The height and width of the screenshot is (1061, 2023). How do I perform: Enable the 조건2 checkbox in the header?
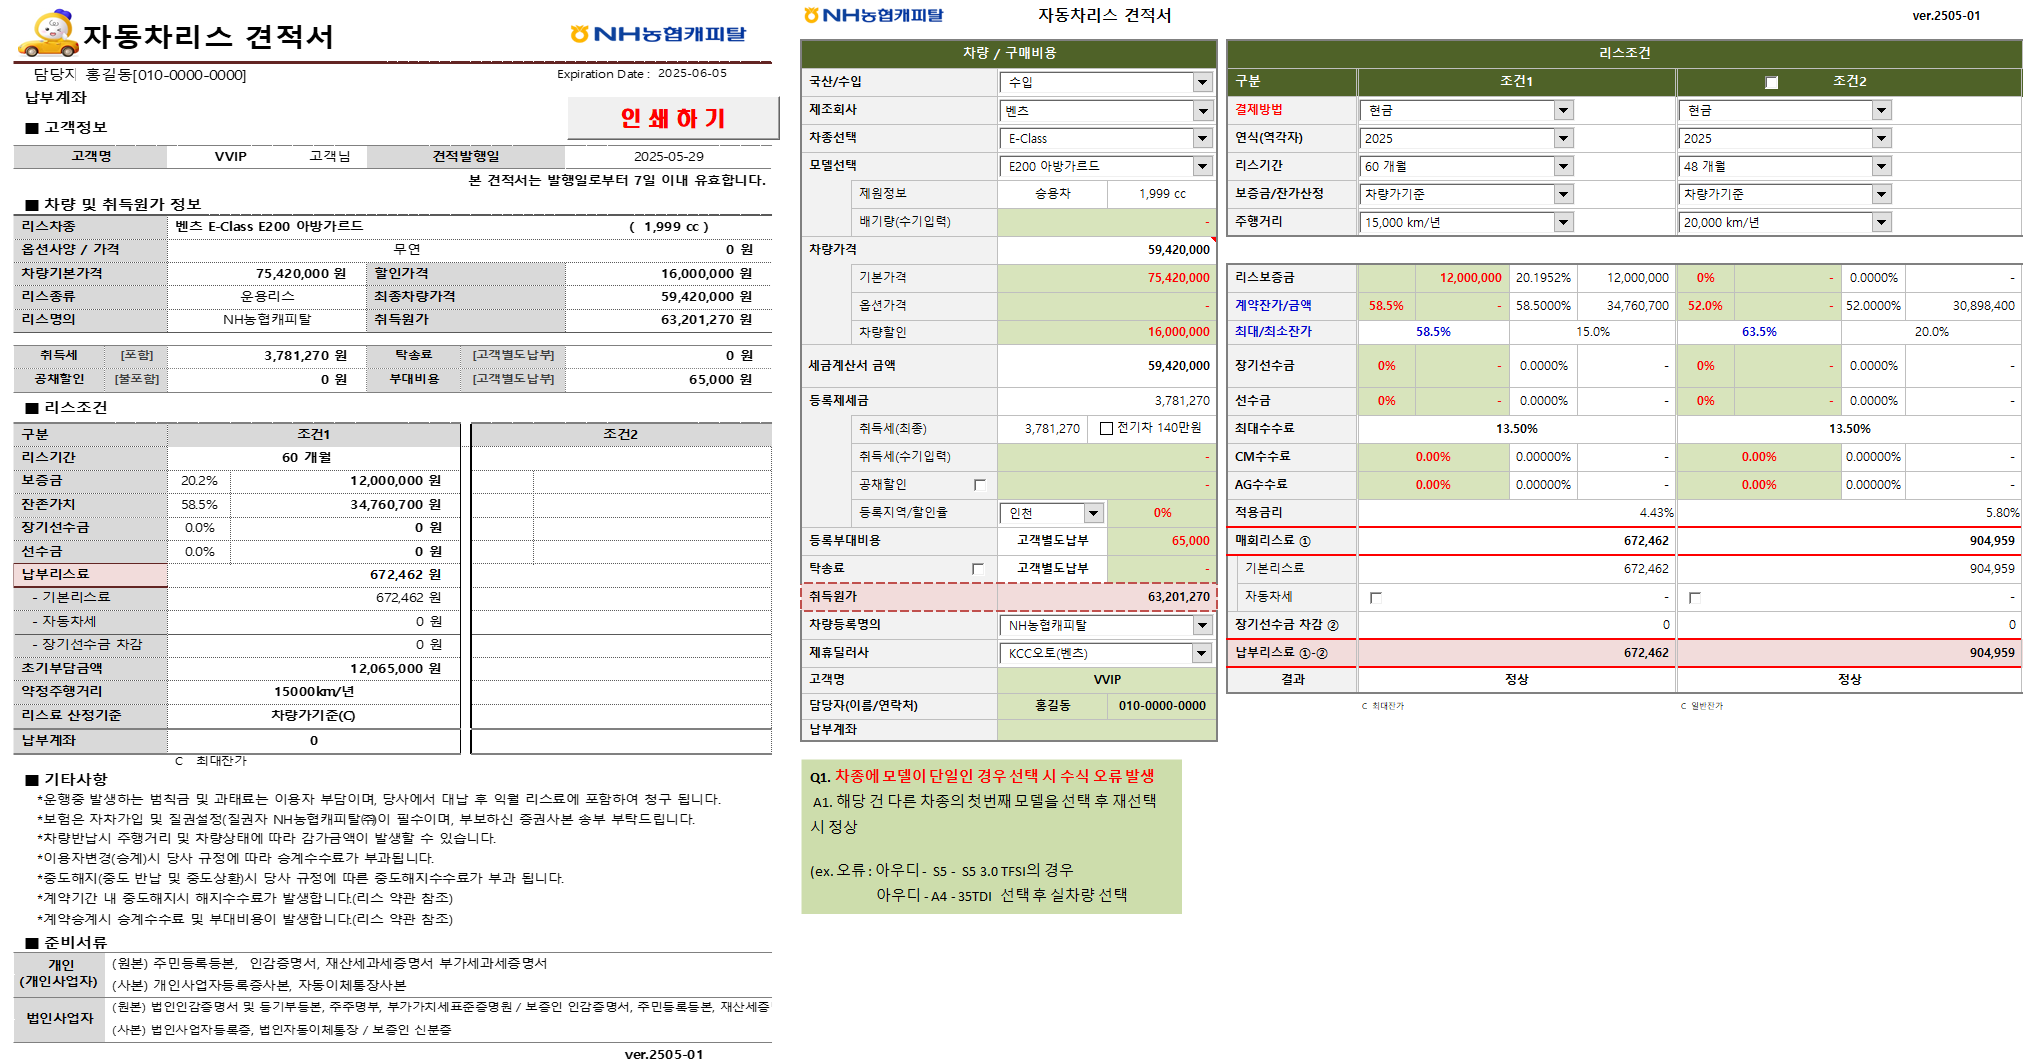click(1771, 82)
